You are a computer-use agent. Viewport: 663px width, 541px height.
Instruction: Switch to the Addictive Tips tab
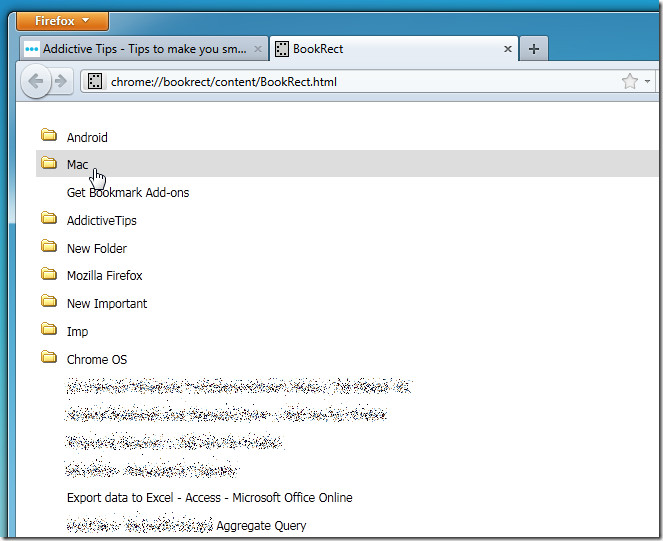144,49
